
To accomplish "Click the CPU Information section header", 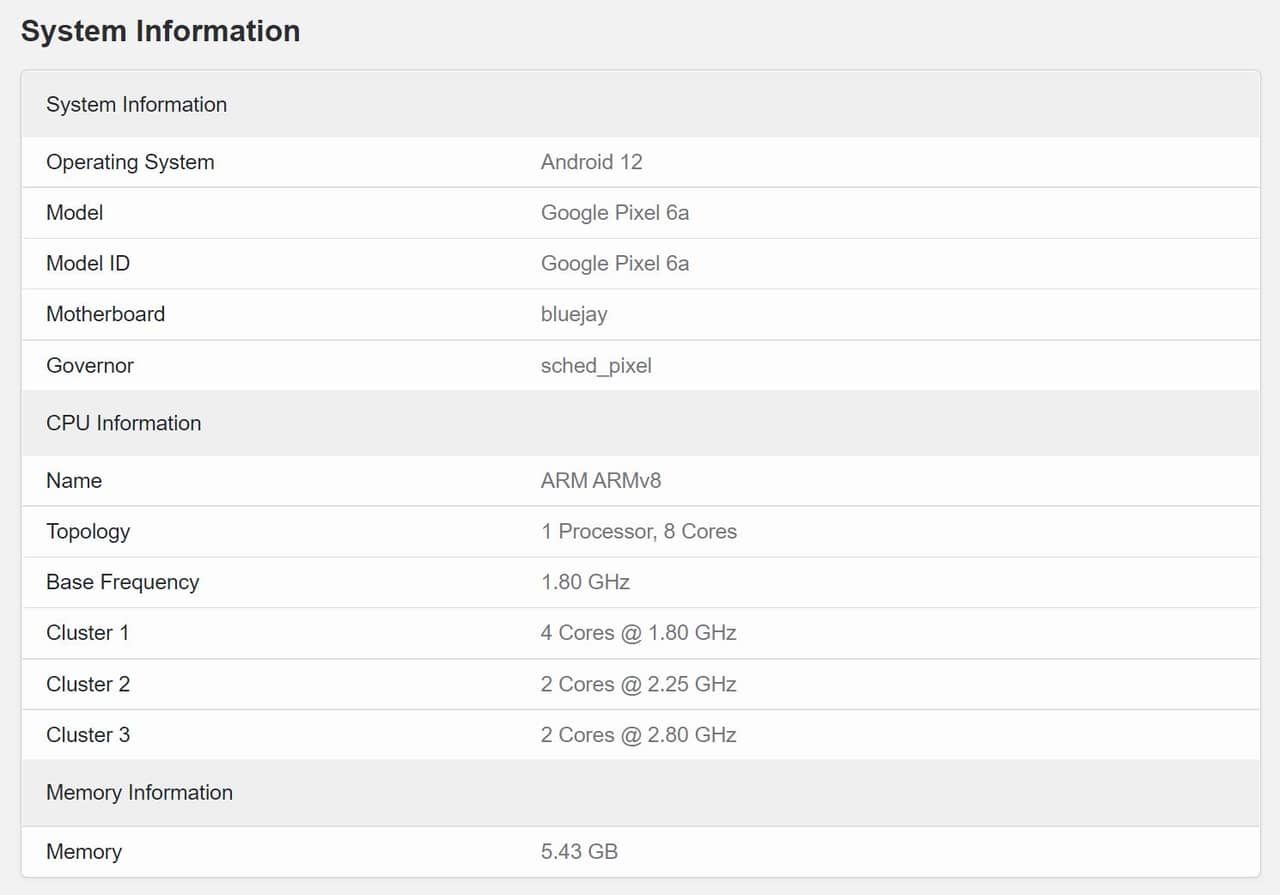I will (123, 423).
